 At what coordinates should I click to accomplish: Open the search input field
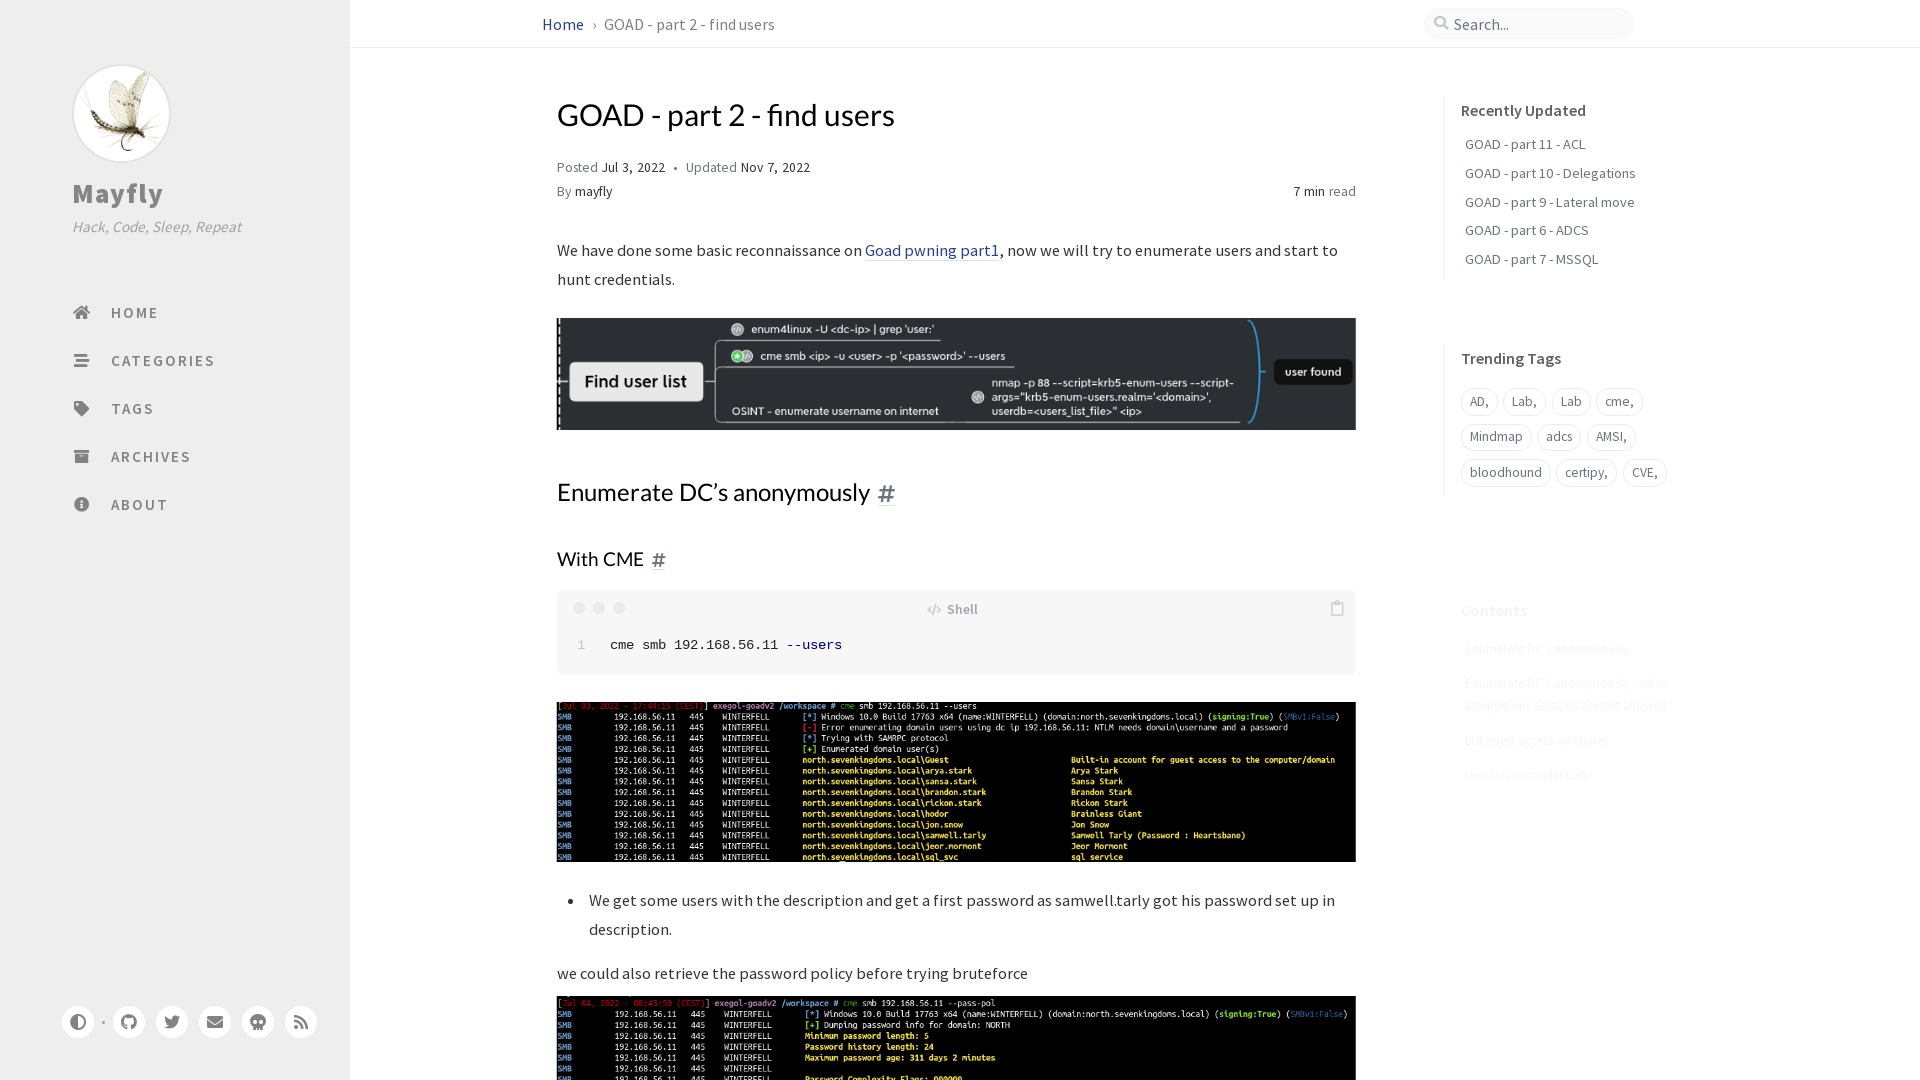(1530, 24)
